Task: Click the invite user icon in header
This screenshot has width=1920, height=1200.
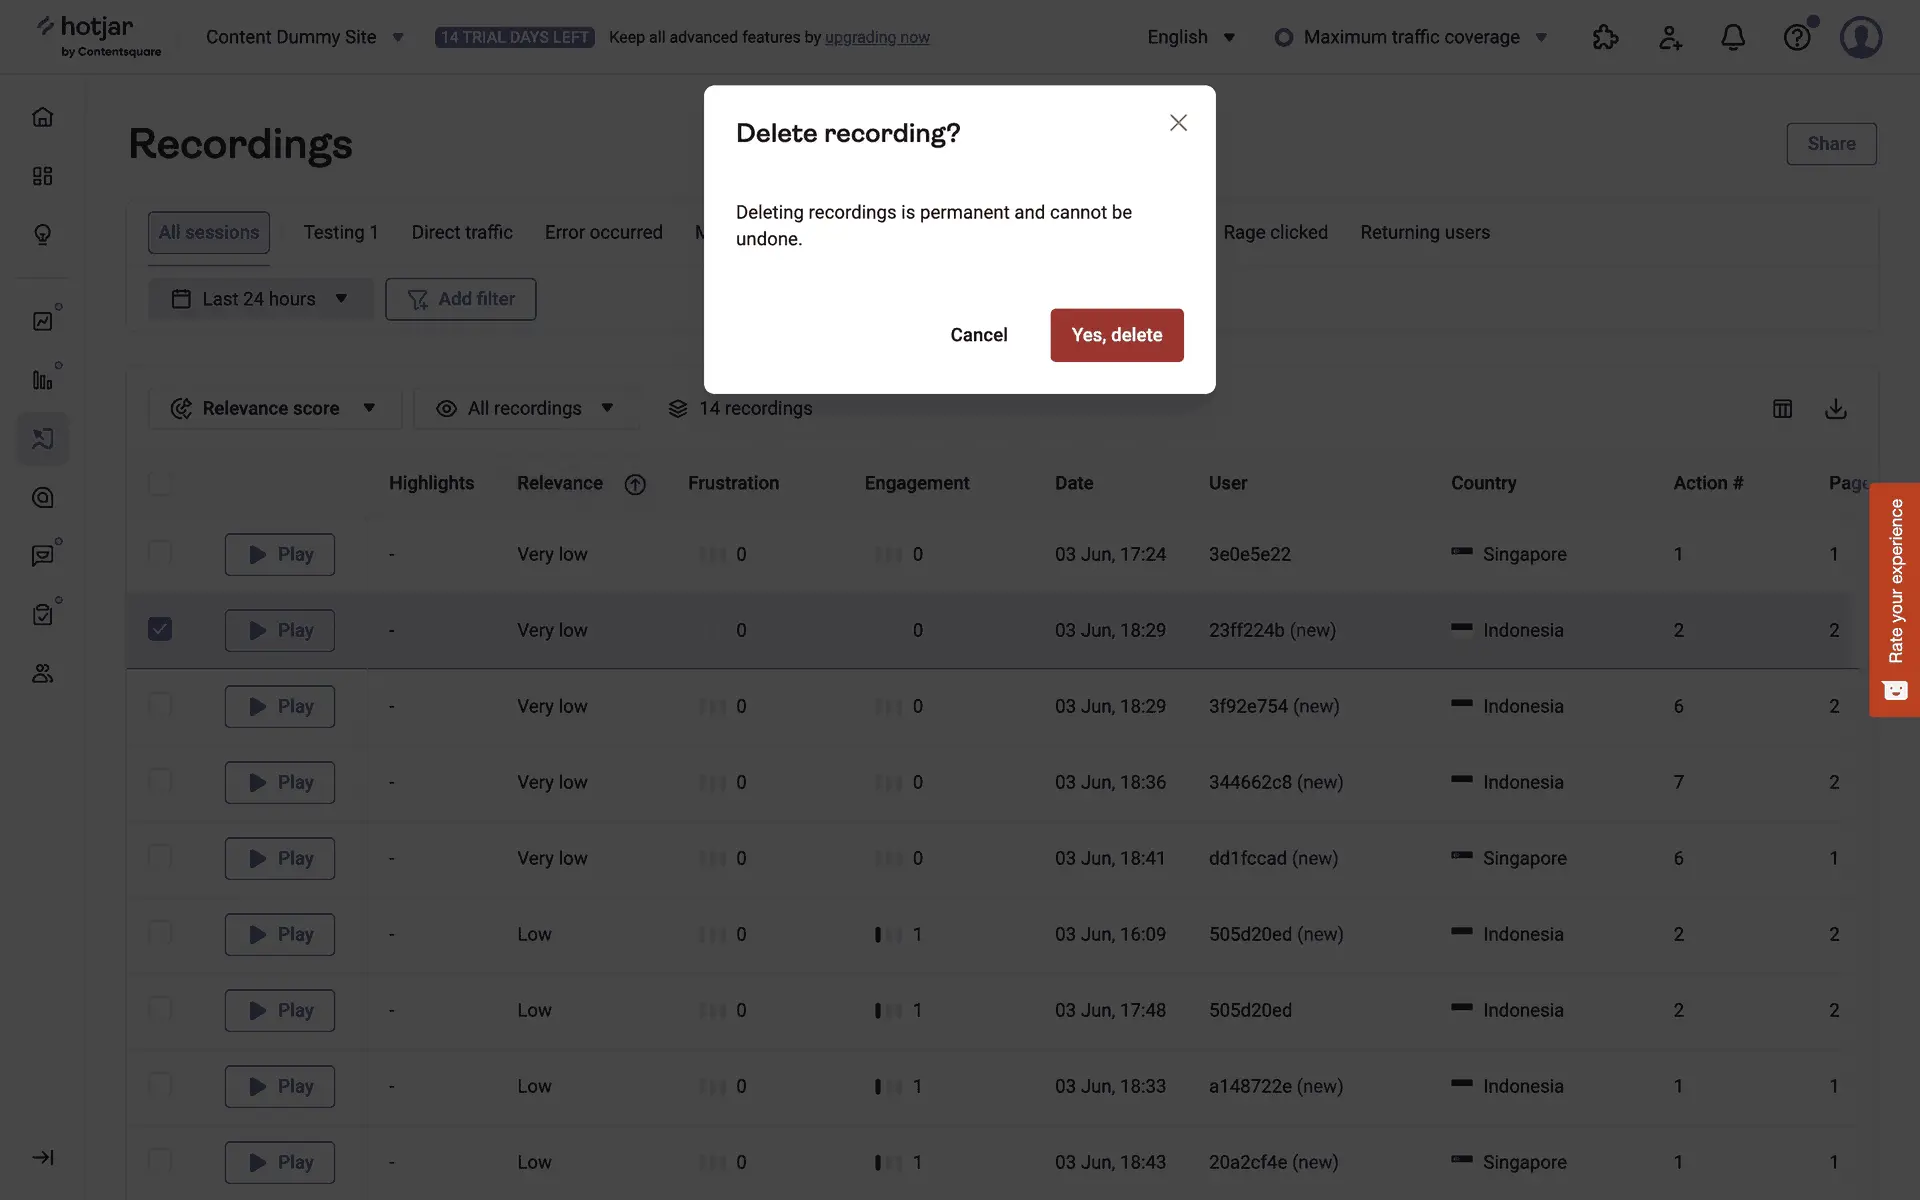Action: pyautogui.click(x=1669, y=38)
